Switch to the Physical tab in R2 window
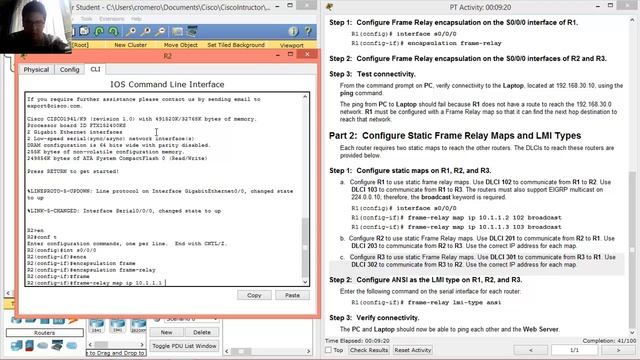The image size is (640, 360). pos(36,69)
